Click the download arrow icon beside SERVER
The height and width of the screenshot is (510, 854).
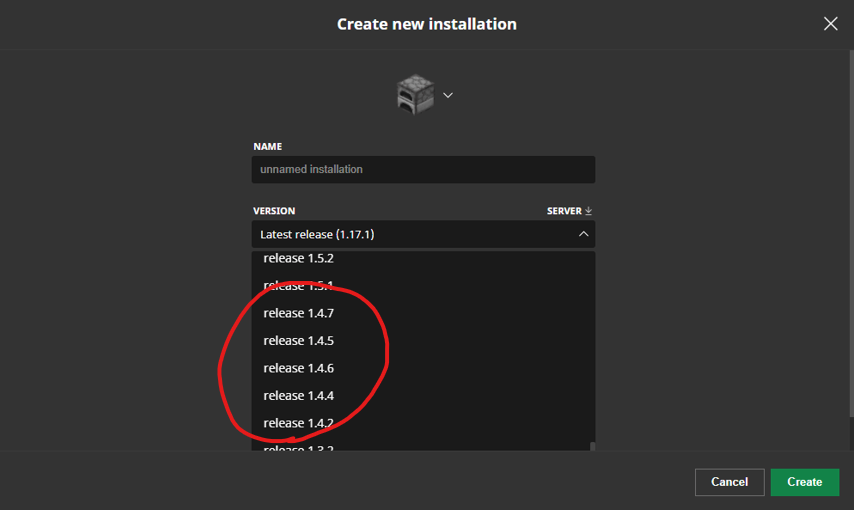(588, 211)
